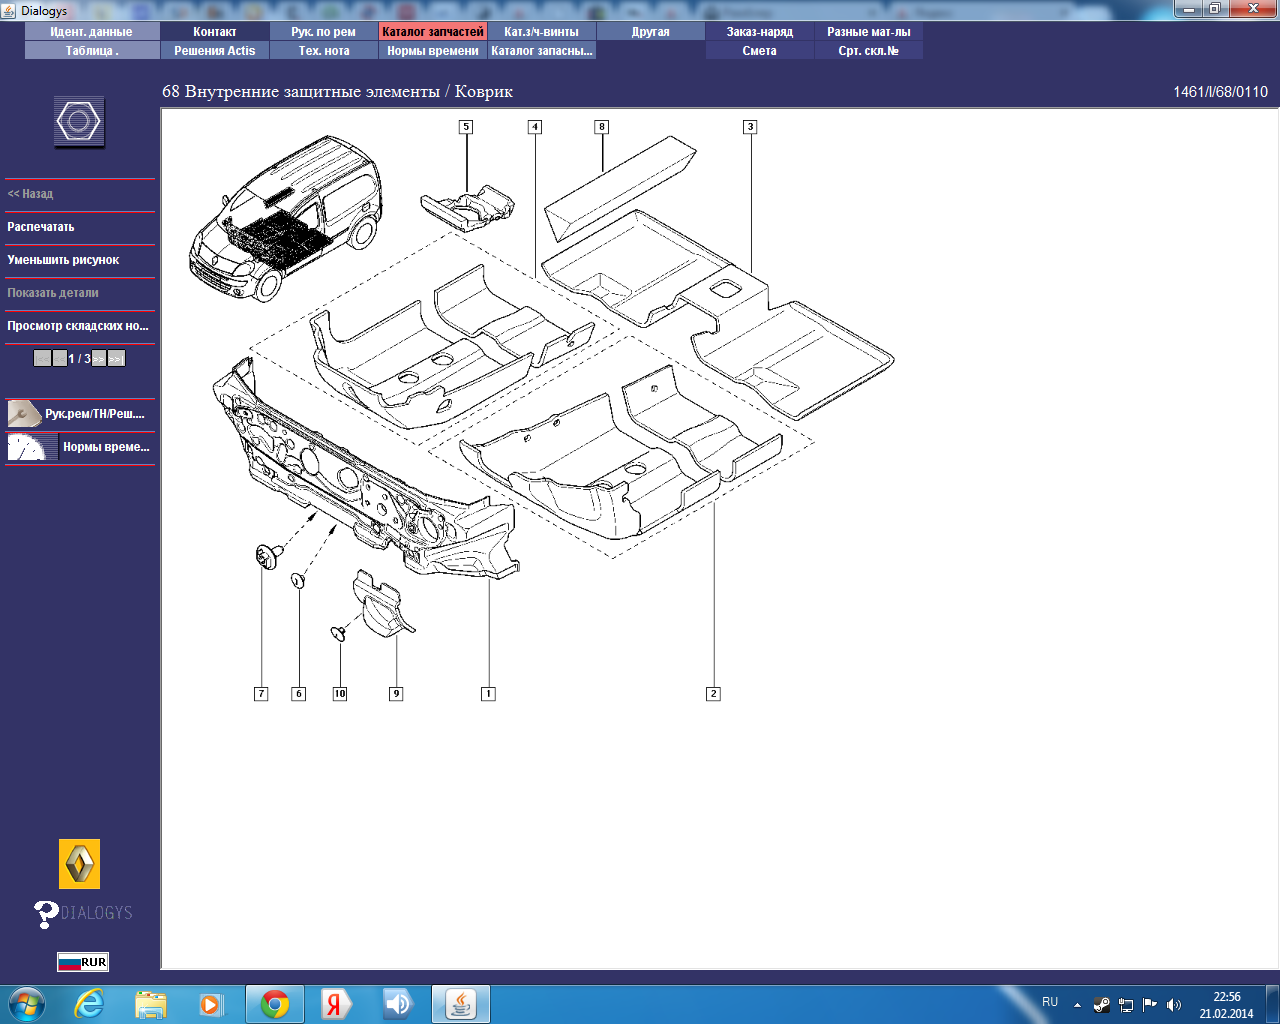
Task: Open Dialogys help question mark icon
Action: [46, 913]
